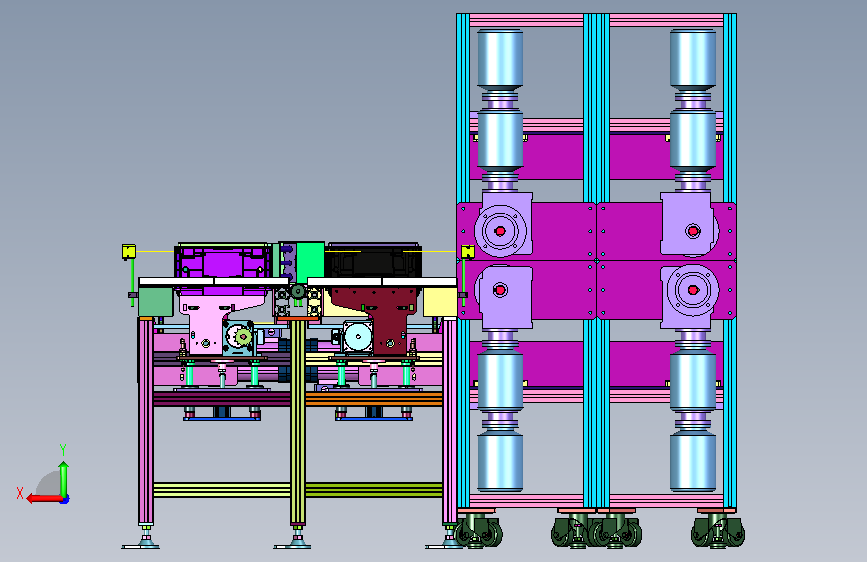This screenshot has height=562, width=867.
Task: Select the pale yellow box beside the tower
Action: pyautogui.click(x=440, y=302)
